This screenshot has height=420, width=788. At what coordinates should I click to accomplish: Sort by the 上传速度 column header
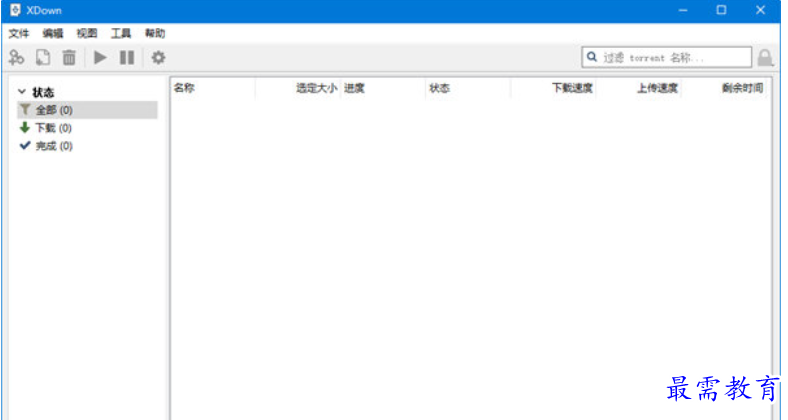[x=638, y=88]
